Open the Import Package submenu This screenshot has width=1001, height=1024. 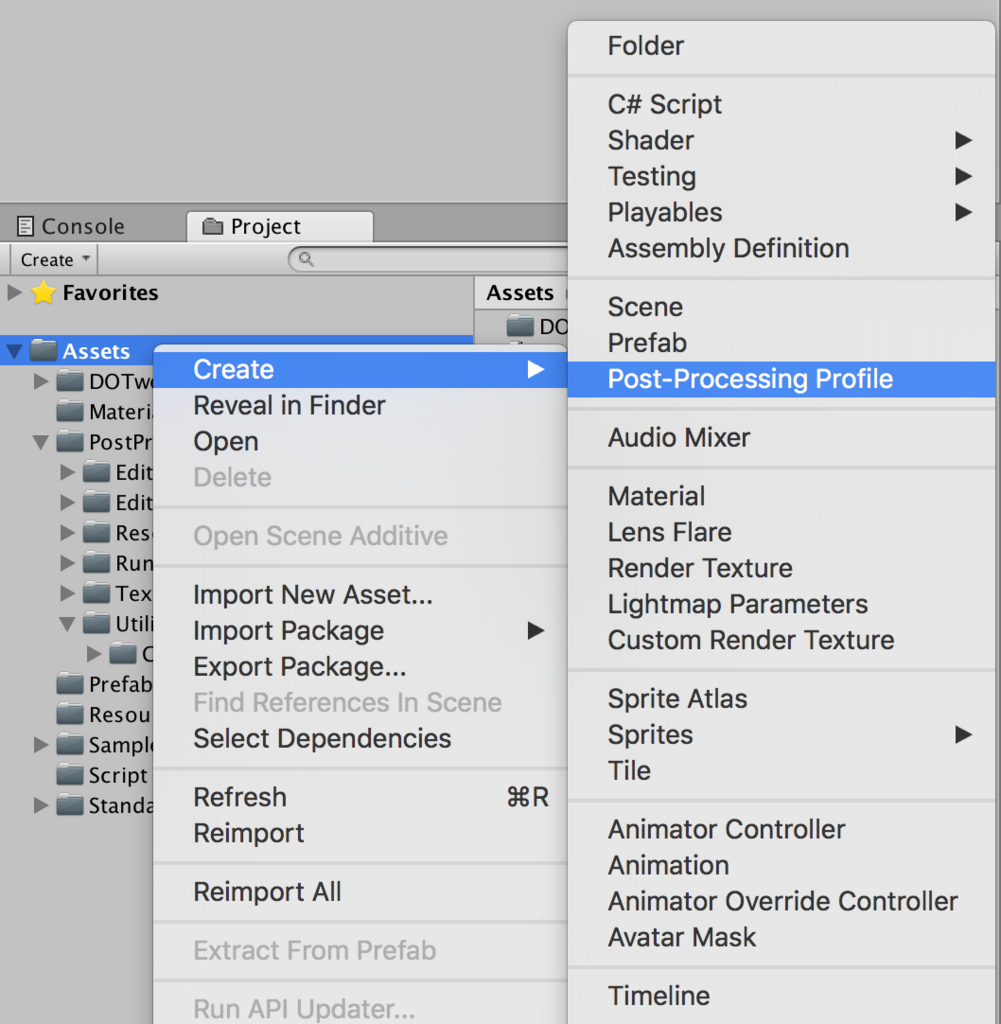click(x=360, y=631)
